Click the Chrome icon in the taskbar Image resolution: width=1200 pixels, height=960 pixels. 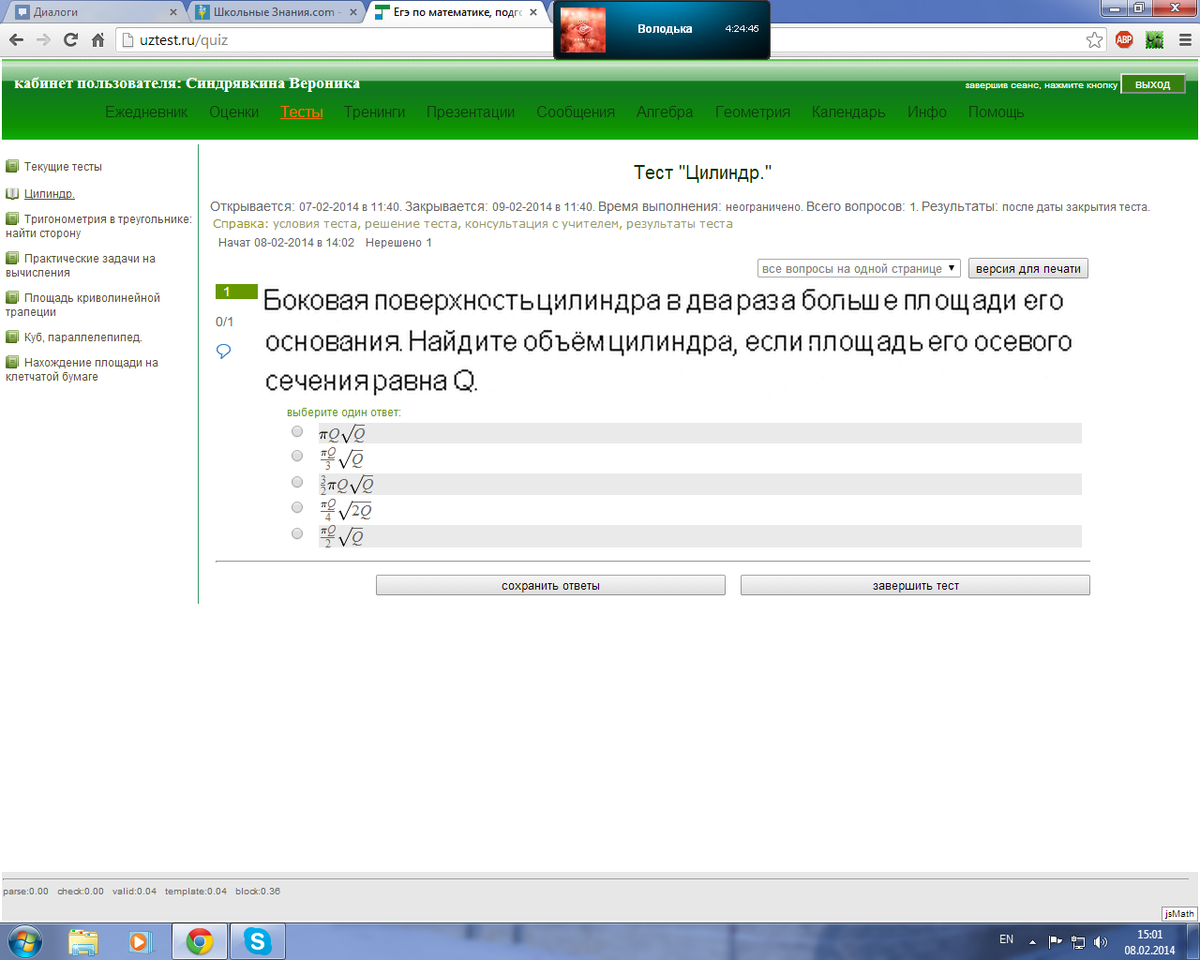tap(199, 941)
